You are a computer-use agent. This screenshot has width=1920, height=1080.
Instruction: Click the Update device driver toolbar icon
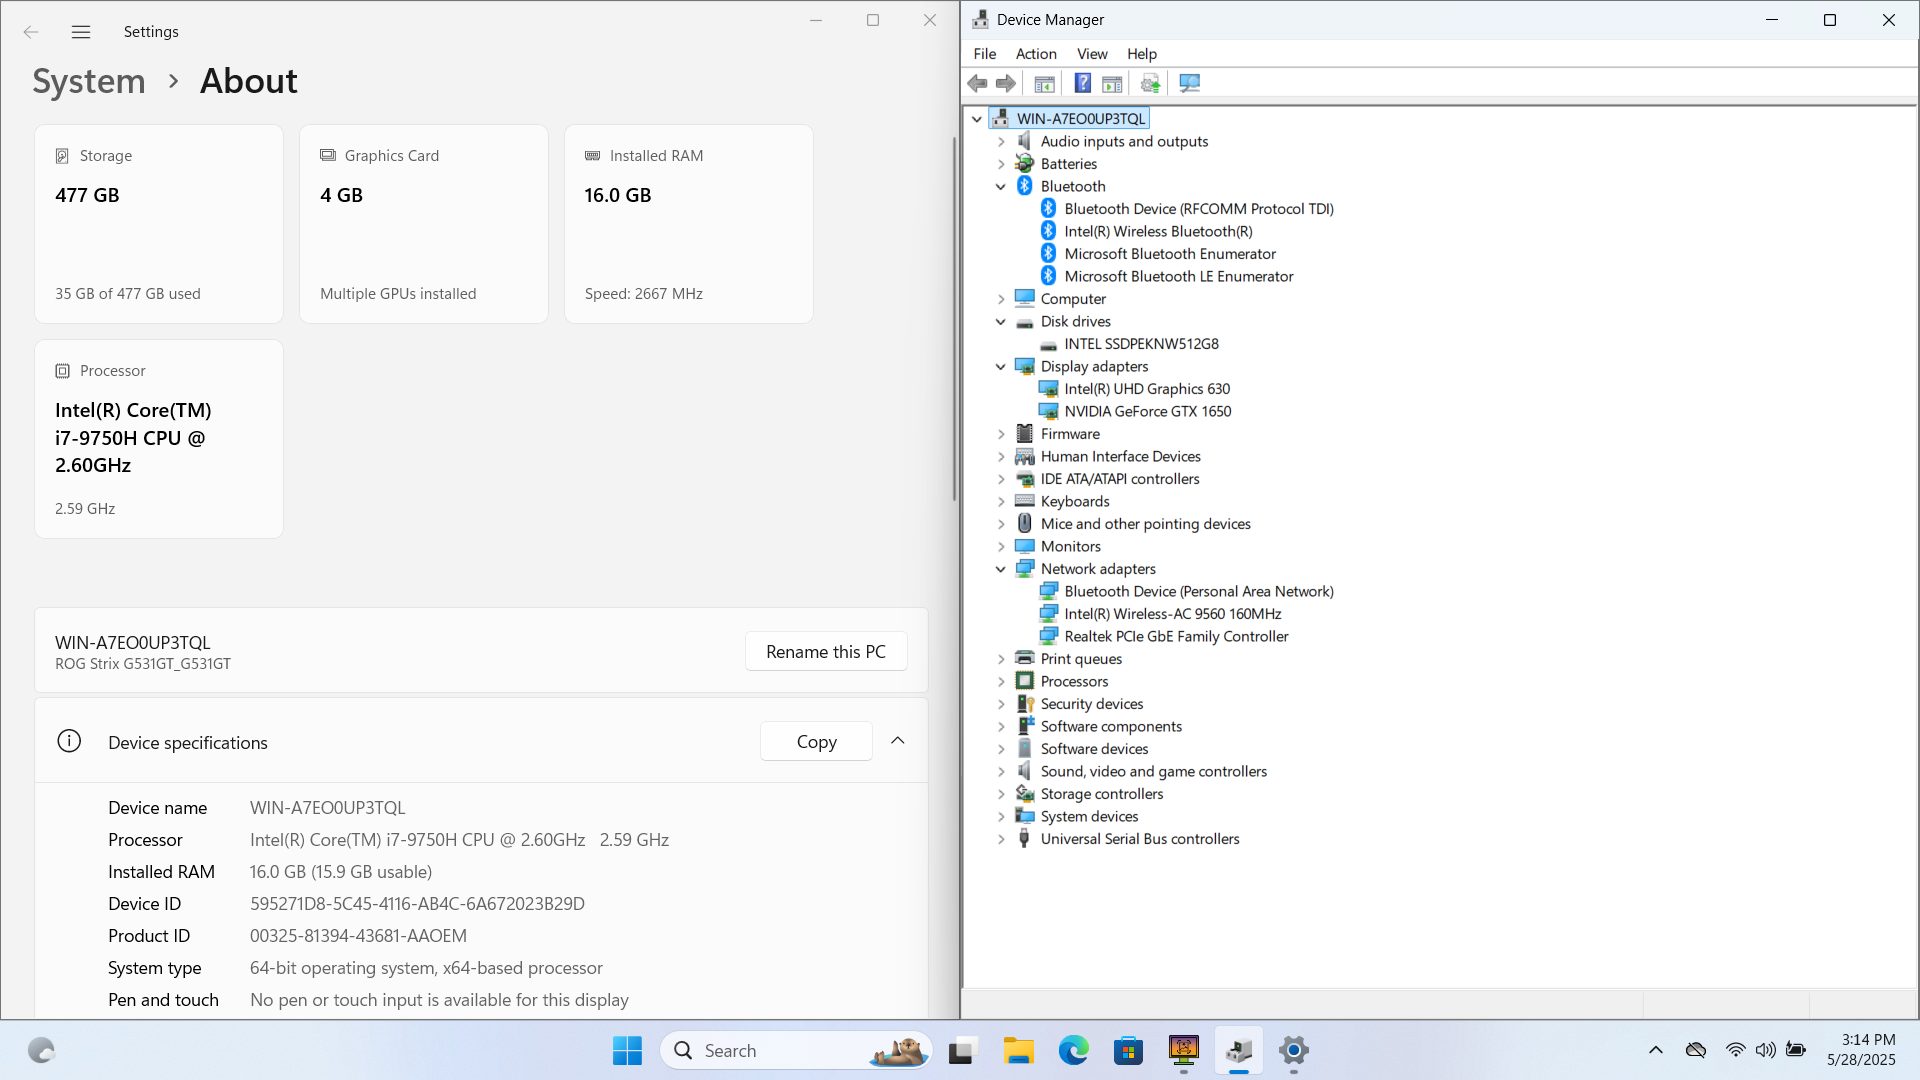[1150, 84]
